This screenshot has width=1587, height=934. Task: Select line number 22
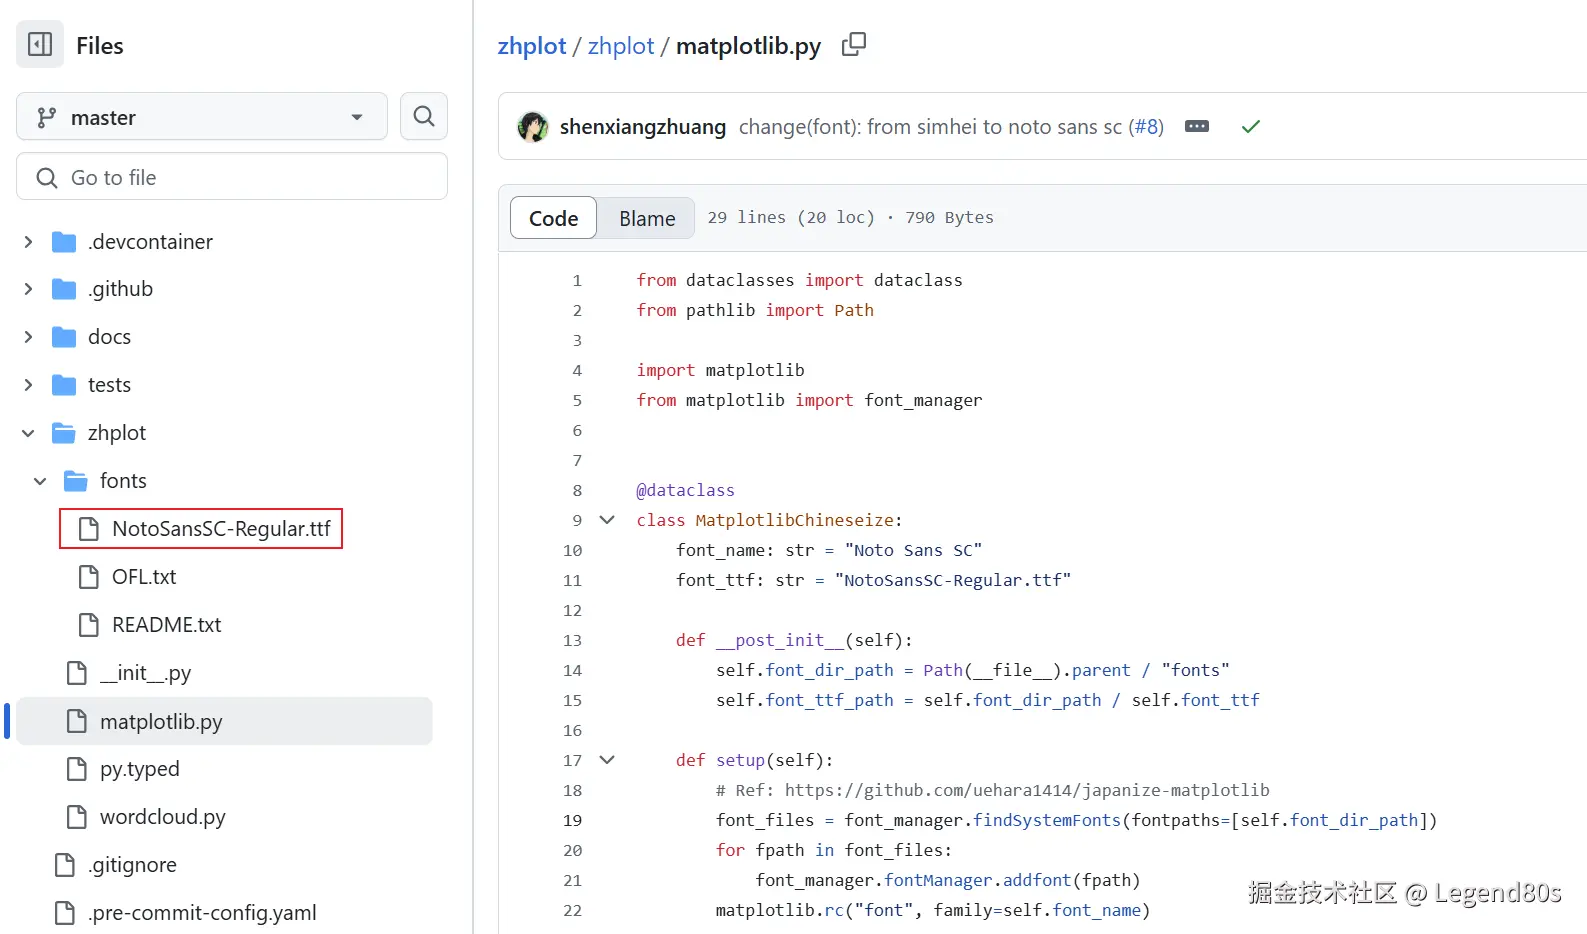(x=572, y=911)
